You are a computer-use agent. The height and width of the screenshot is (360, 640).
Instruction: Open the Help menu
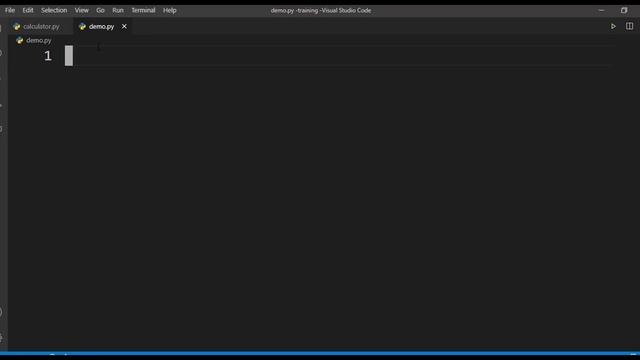[170, 10]
